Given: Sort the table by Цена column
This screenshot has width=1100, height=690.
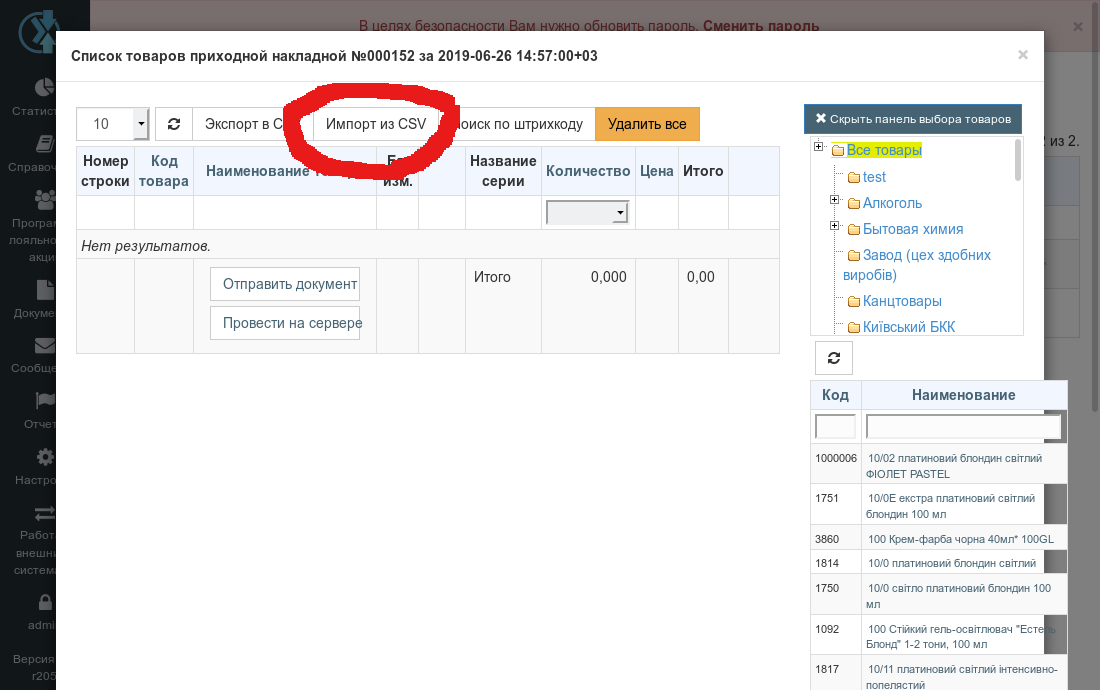Looking at the screenshot, I should pos(657,171).
